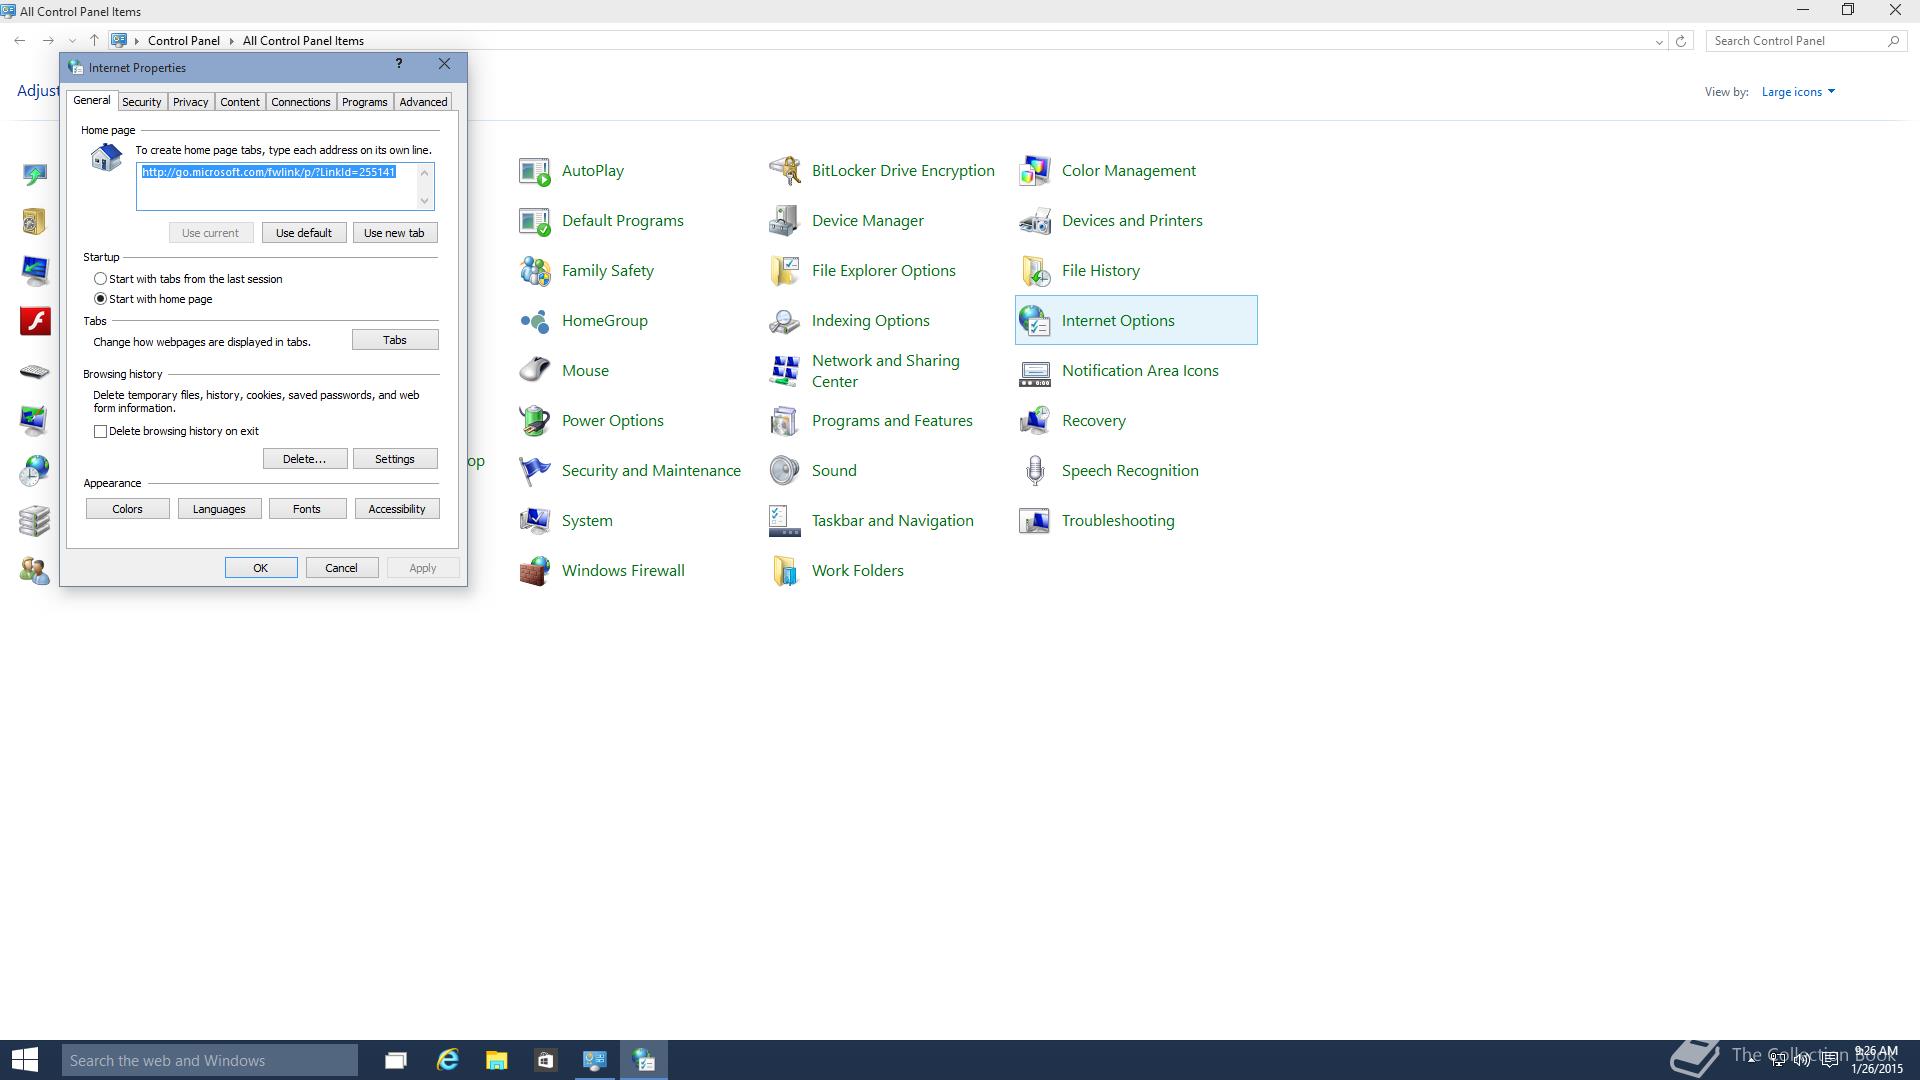
Task: Open Security and Maintenance flag icon
Action: (x=535, y=471)
